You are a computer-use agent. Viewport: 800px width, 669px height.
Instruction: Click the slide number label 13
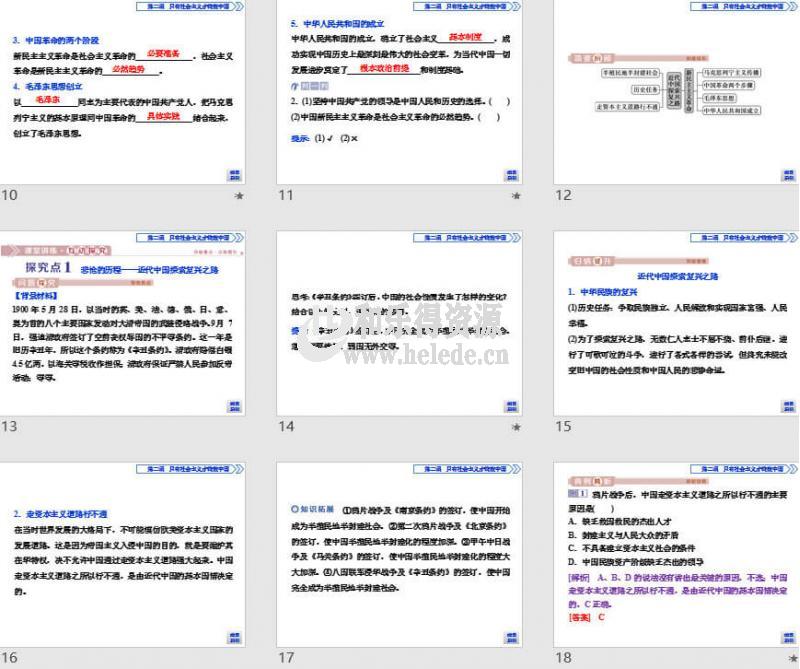click(9, 426)
